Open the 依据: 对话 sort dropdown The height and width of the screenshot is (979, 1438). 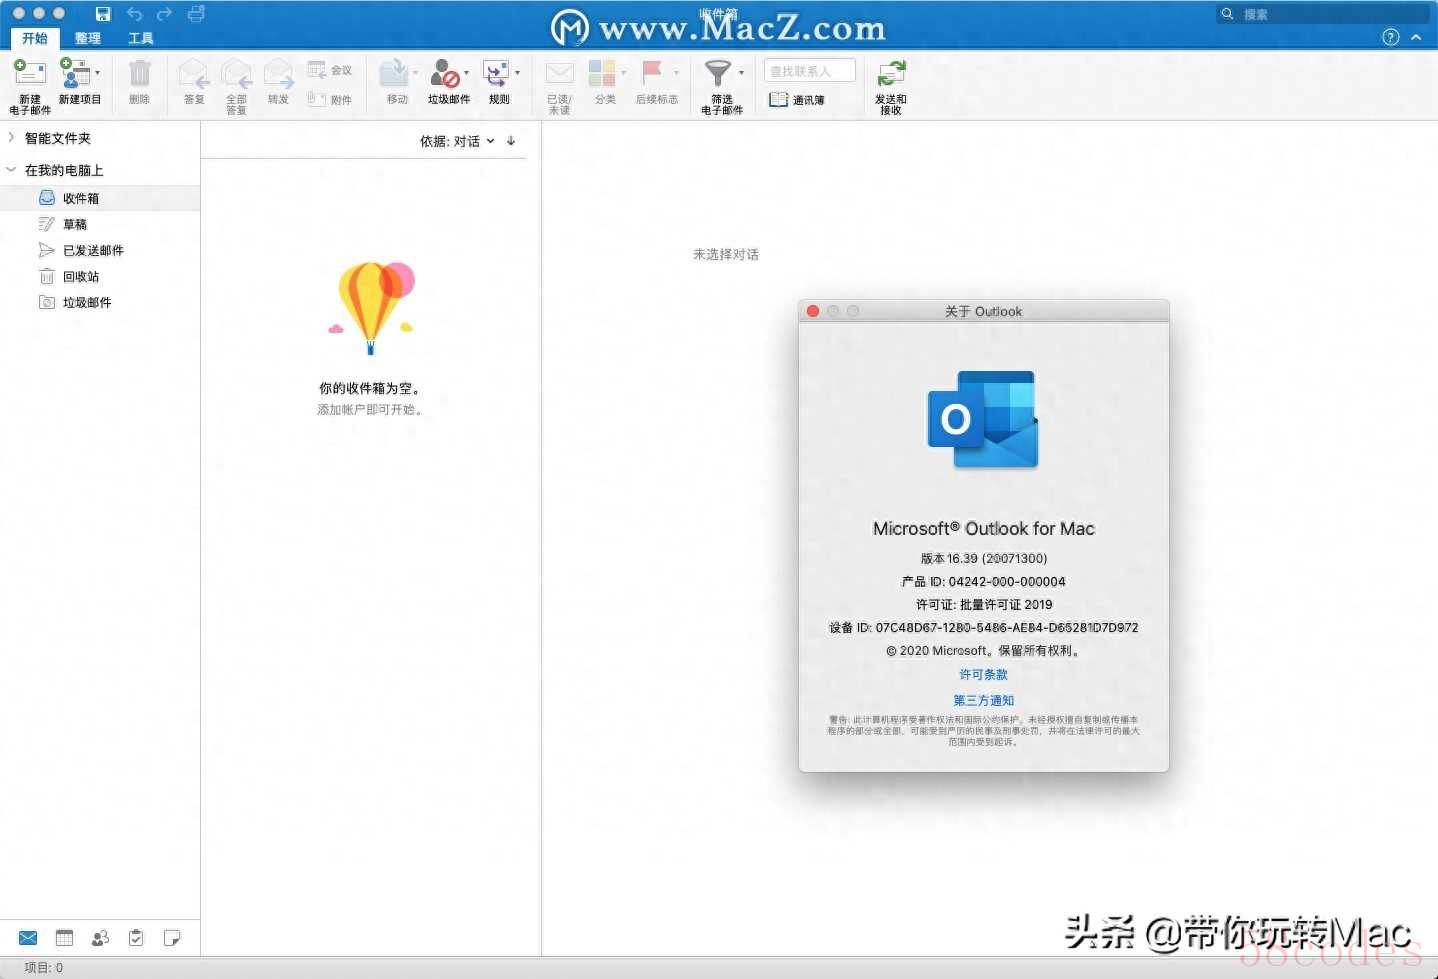(457, 141)
